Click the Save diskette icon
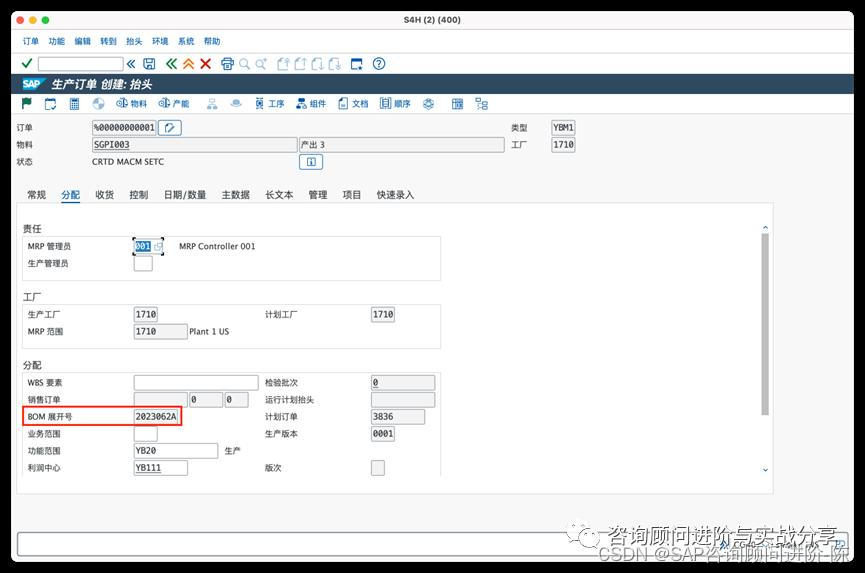 tap(149, 64)
